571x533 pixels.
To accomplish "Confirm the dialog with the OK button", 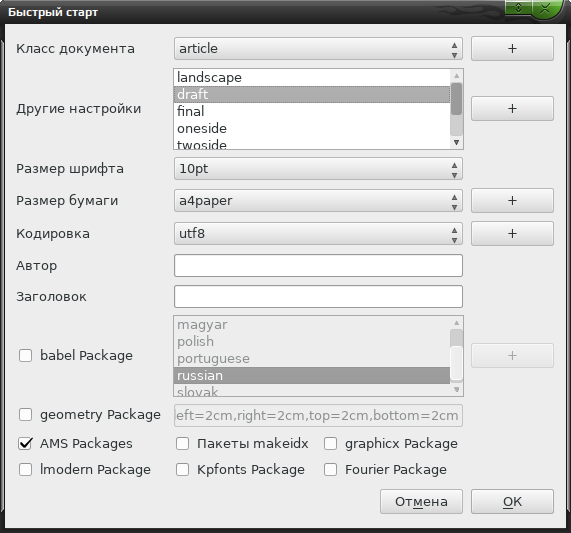I will tap(512, 501).
